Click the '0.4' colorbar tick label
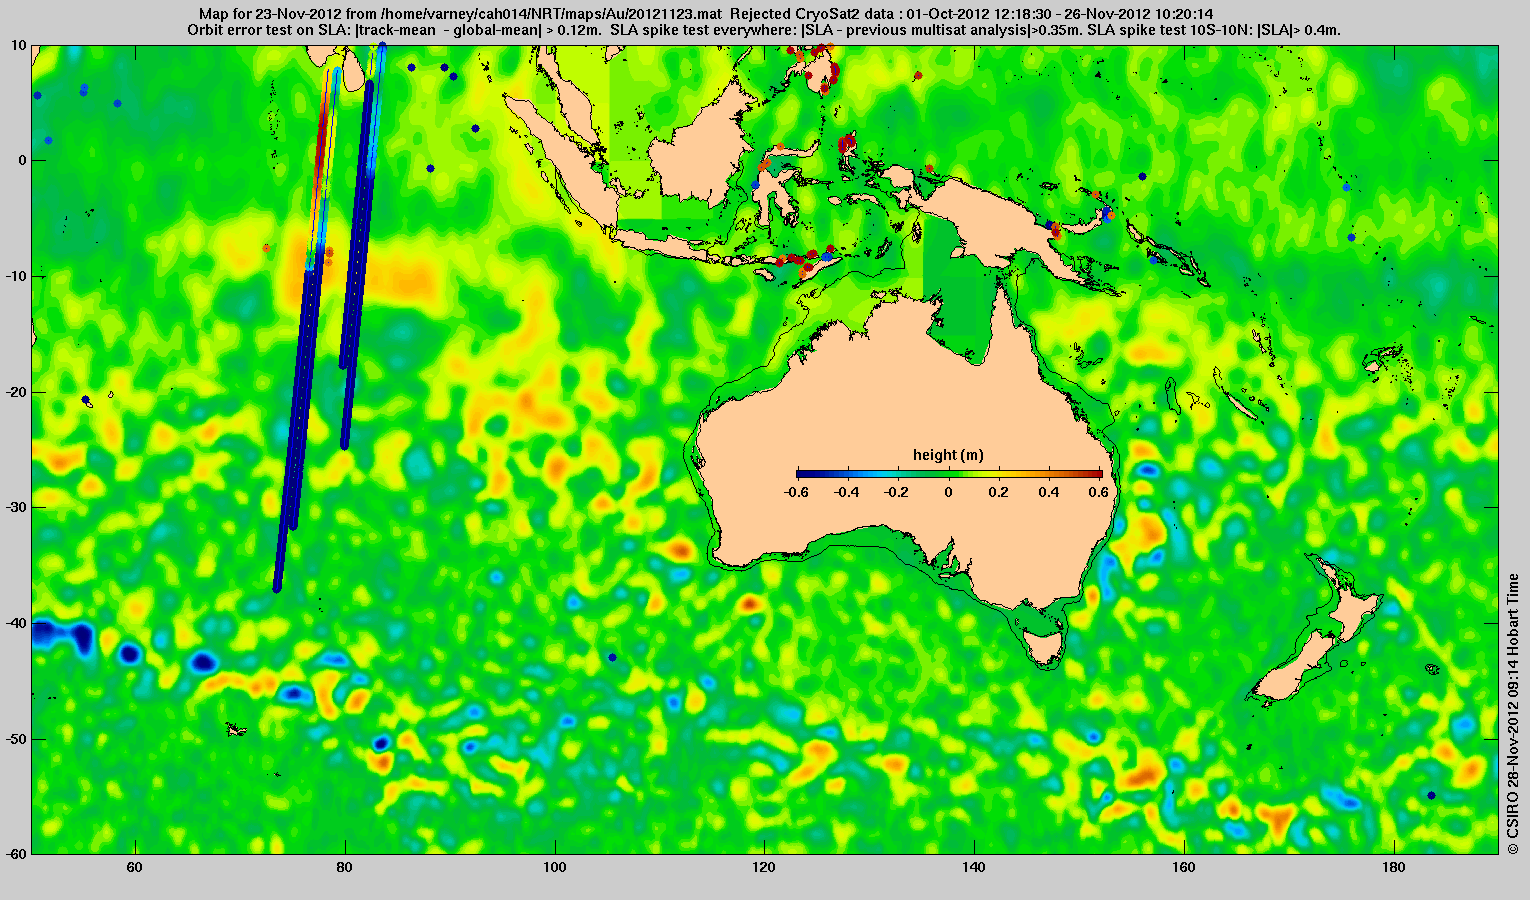1530x900 pixels. coord(1050,492)
